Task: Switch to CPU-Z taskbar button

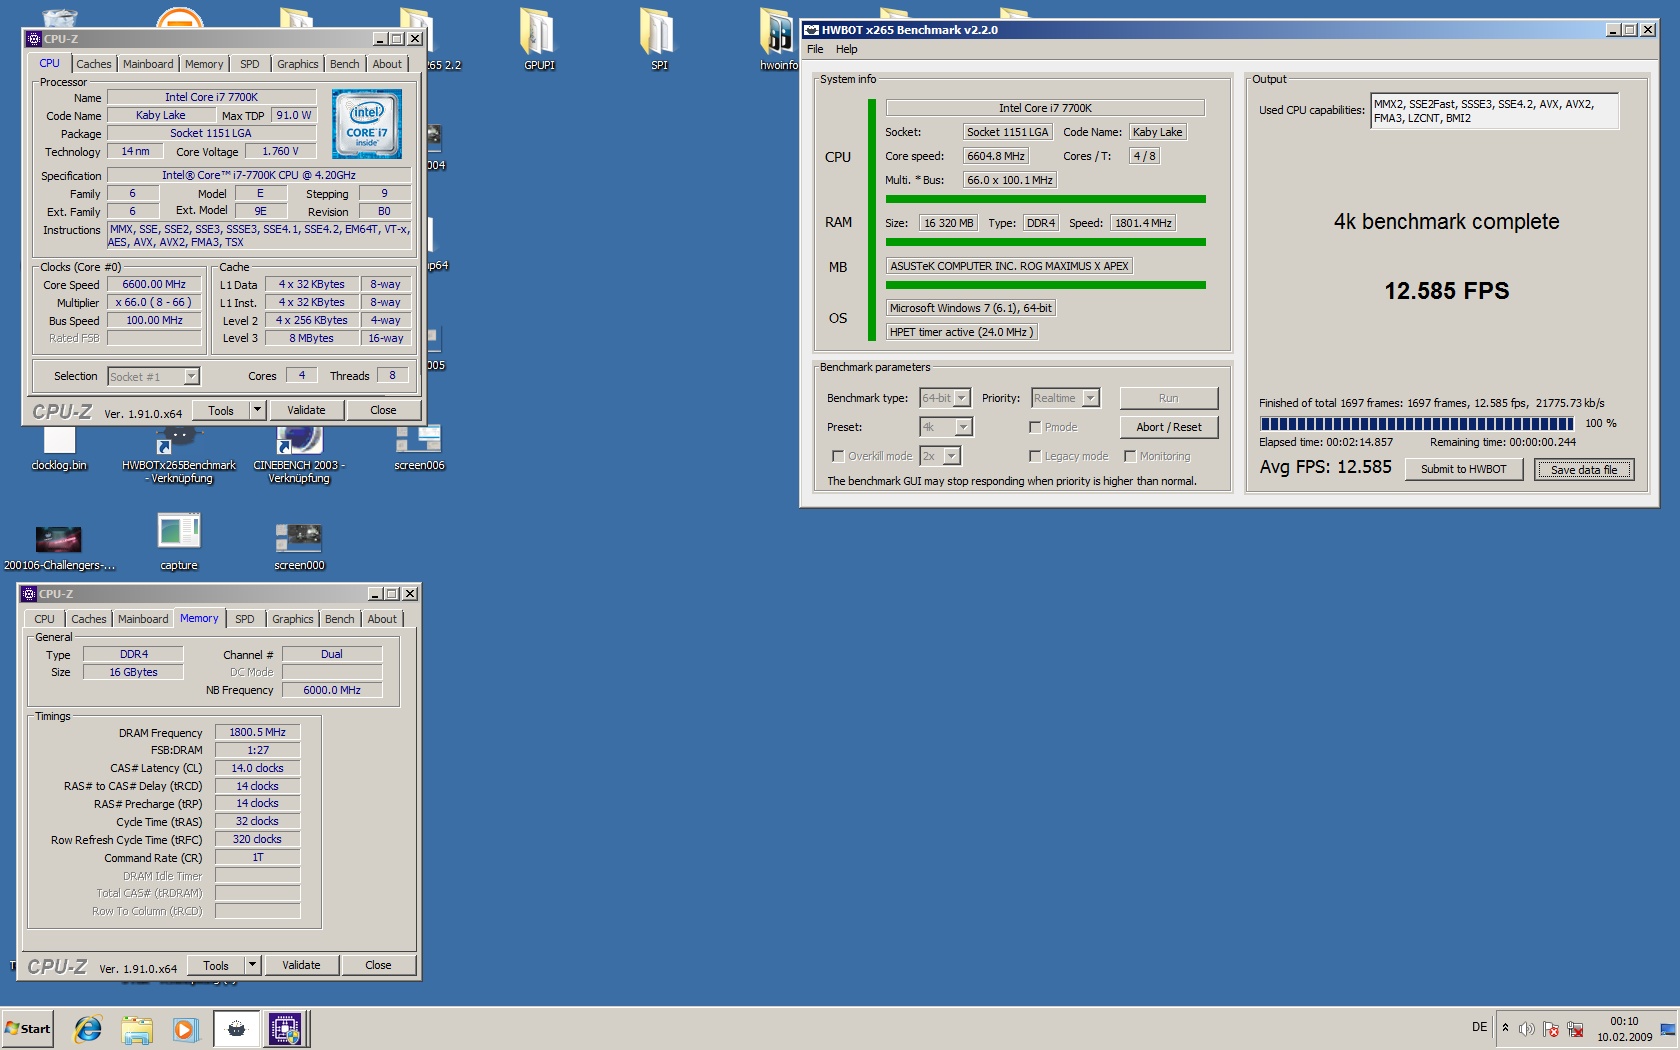Action: [x=286, y=1029]
